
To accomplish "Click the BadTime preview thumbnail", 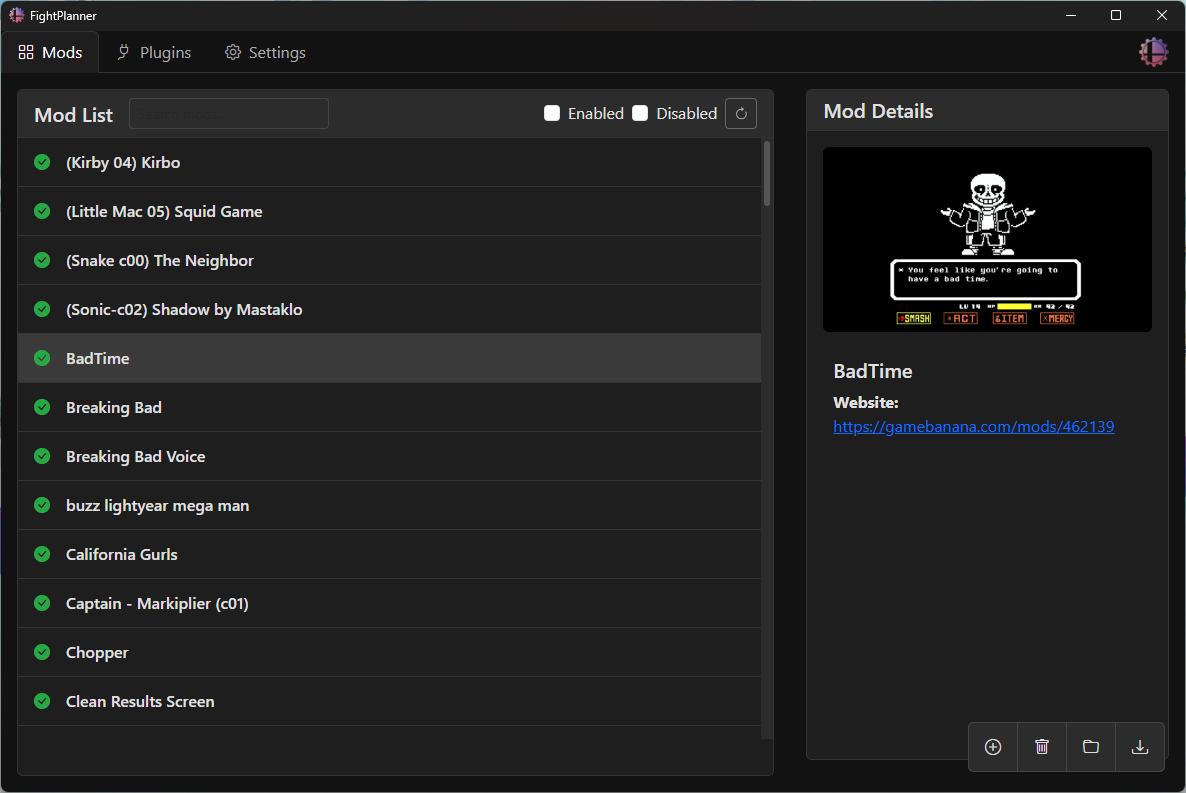I will [x=987, y=239].
